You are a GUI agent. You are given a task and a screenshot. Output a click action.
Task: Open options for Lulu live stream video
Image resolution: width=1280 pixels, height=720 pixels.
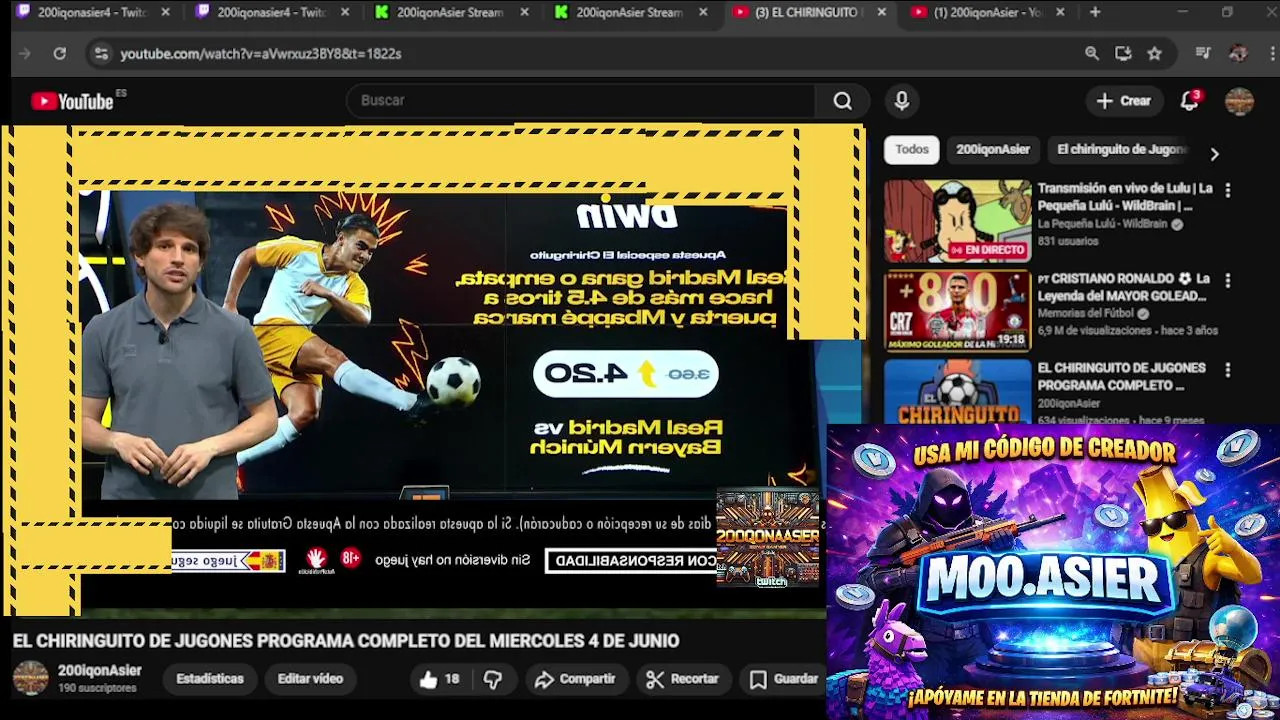[1228, 190]
